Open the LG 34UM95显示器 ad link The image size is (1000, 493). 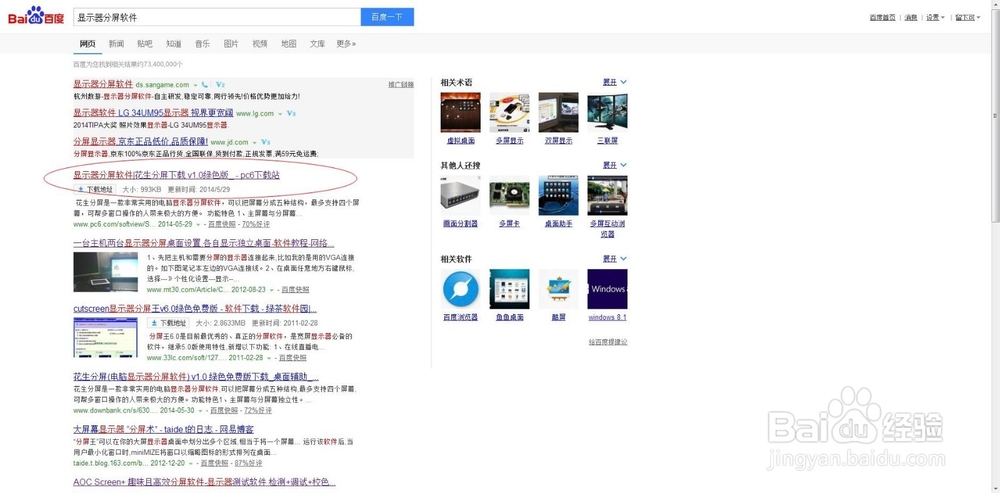click(x=152, y=113)
